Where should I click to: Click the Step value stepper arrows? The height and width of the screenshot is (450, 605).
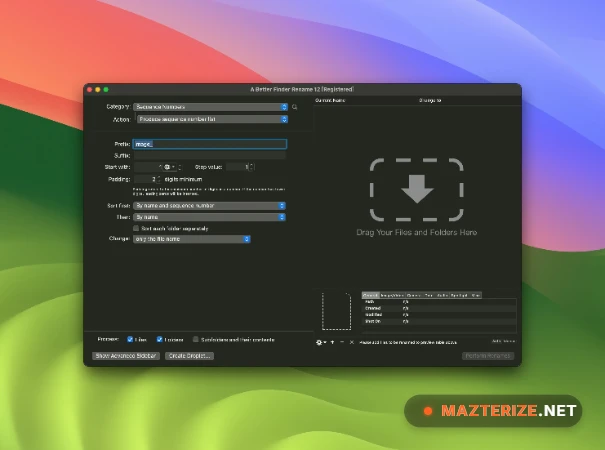pyautogui.click(x=252, y=167)
